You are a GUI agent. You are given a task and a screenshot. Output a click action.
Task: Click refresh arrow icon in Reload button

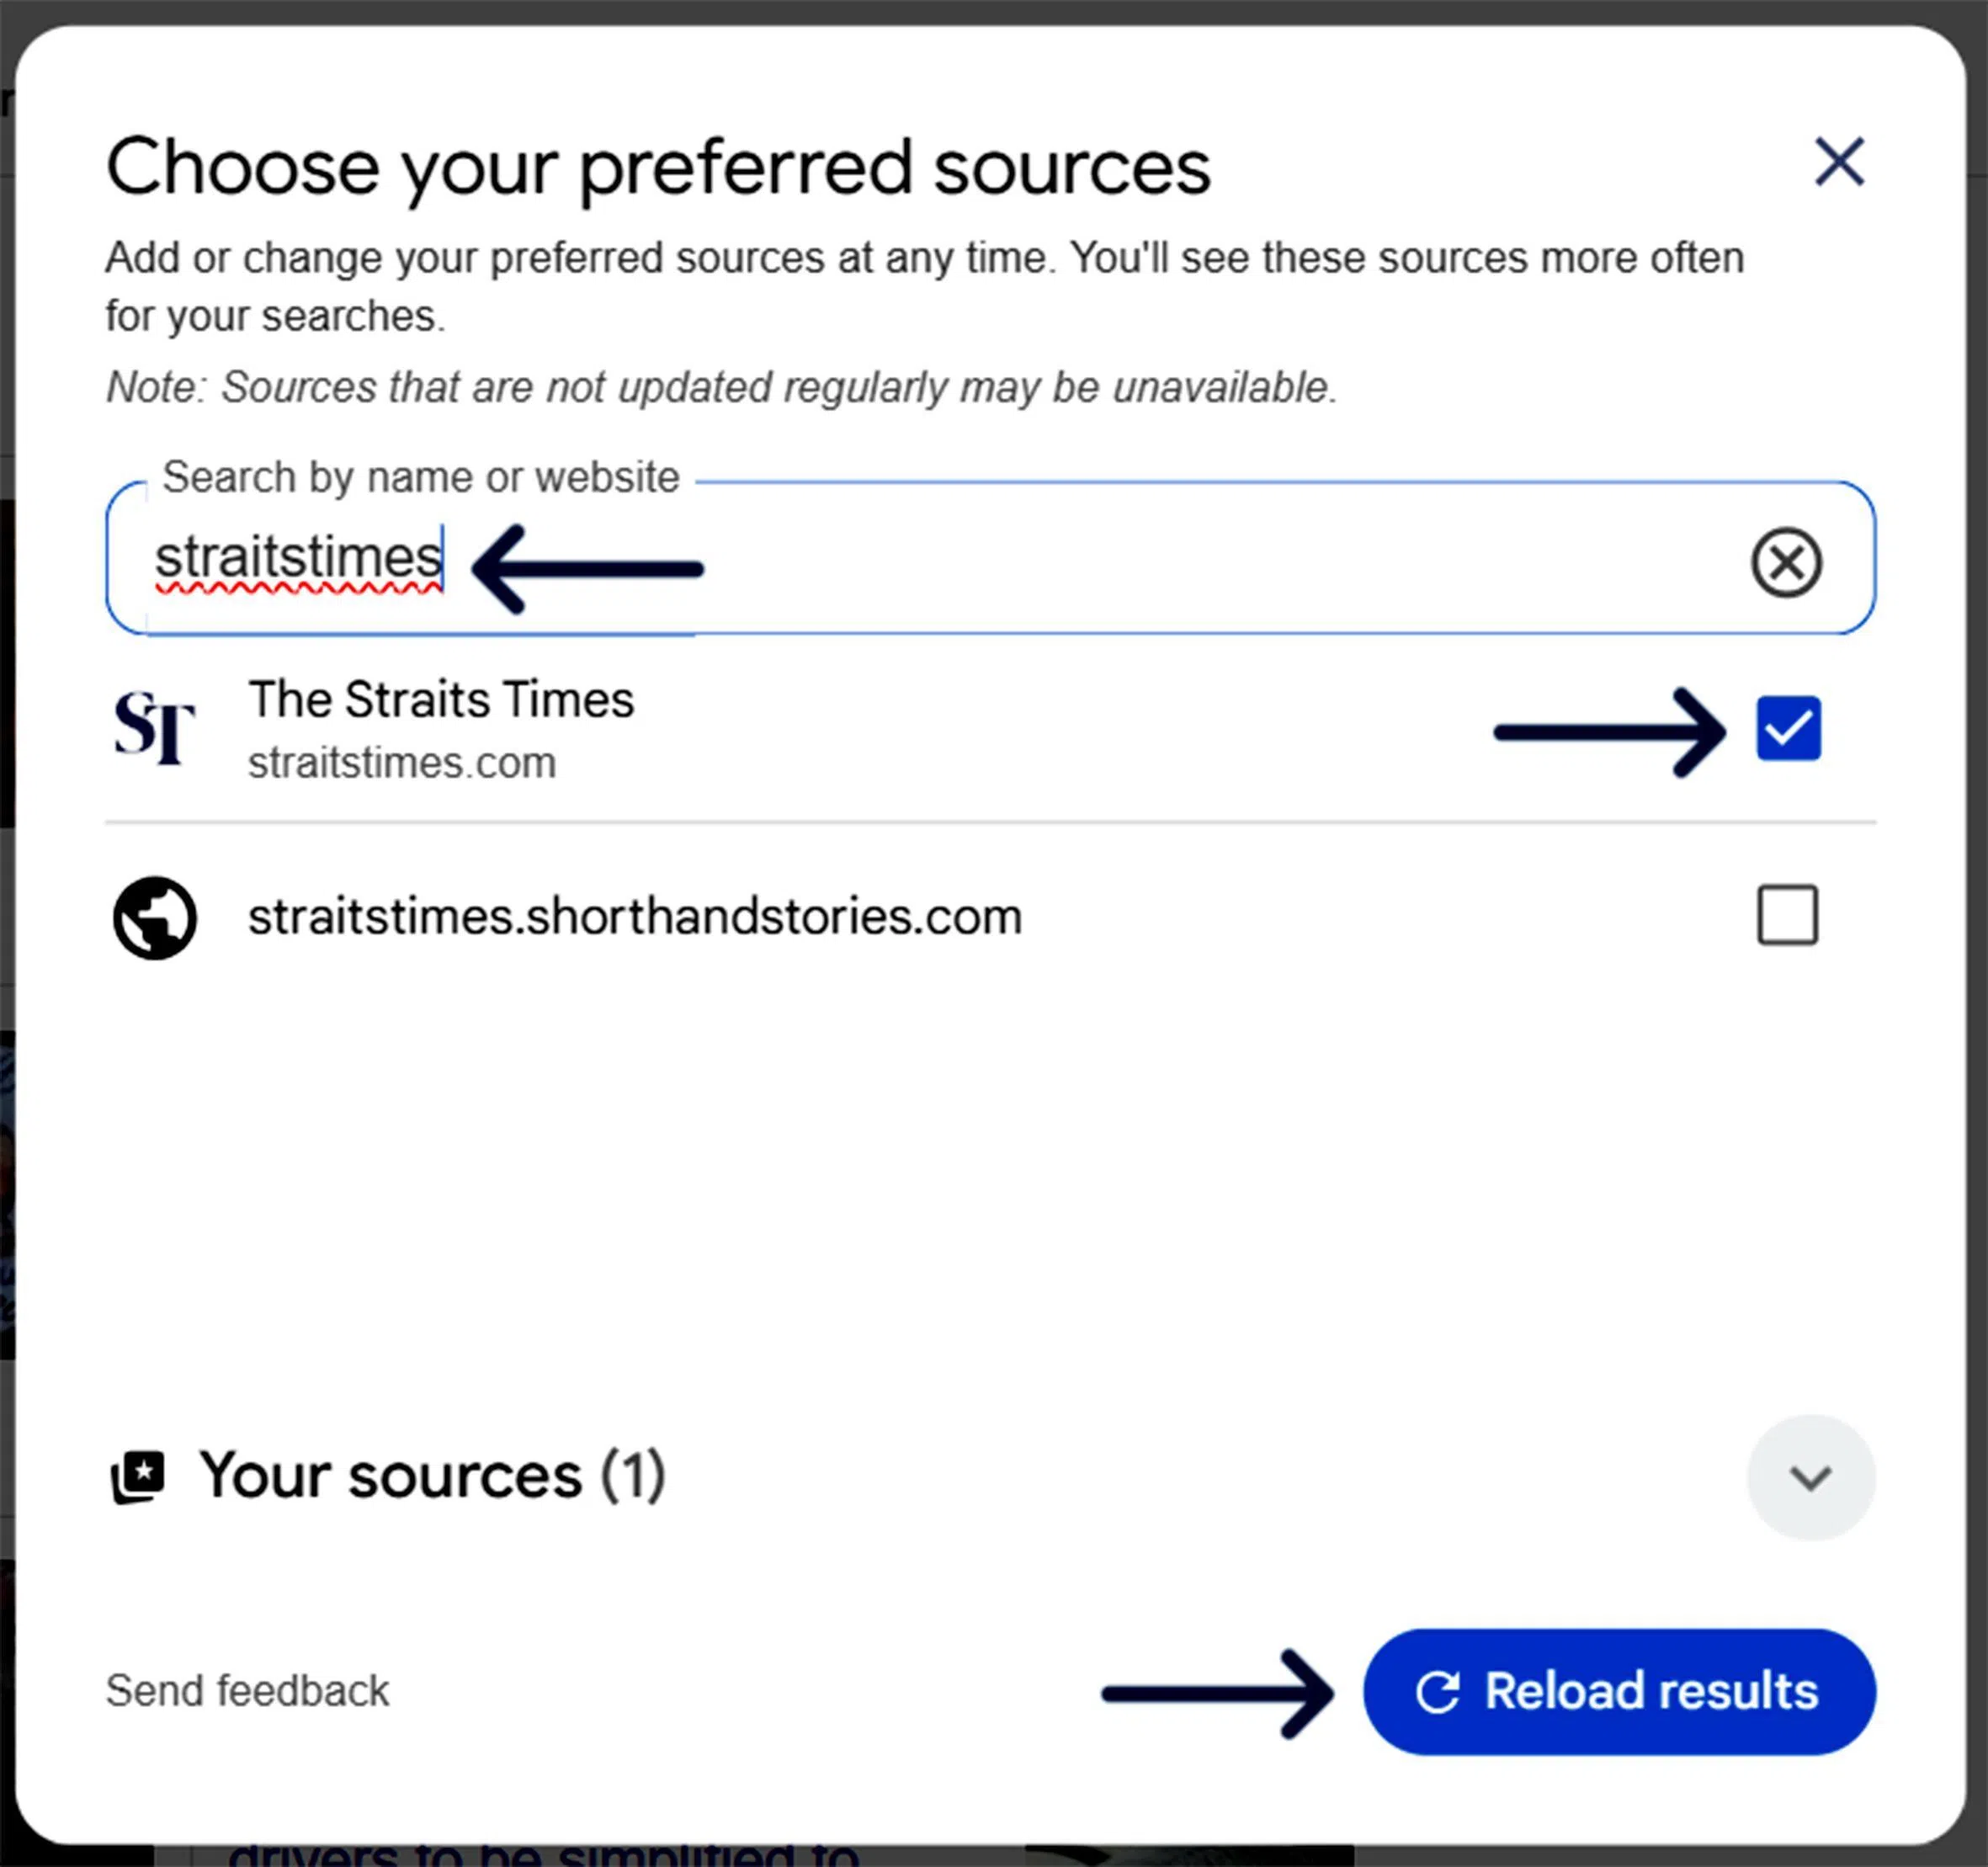[1437, 1692]
